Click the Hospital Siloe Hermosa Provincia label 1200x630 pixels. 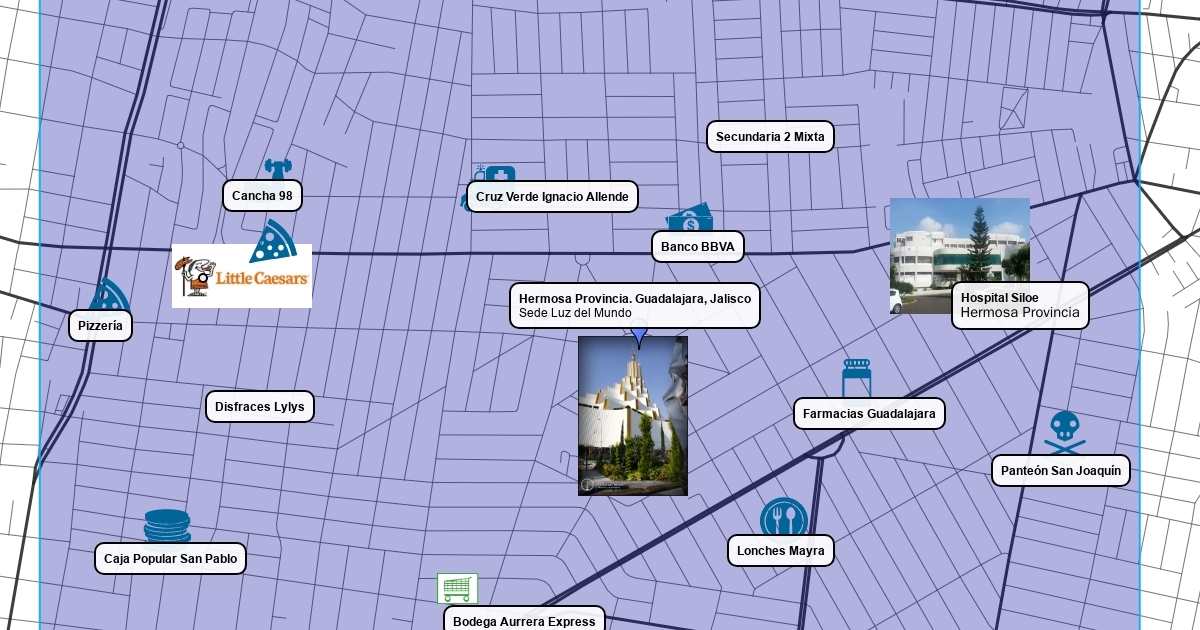[1020, 305]
